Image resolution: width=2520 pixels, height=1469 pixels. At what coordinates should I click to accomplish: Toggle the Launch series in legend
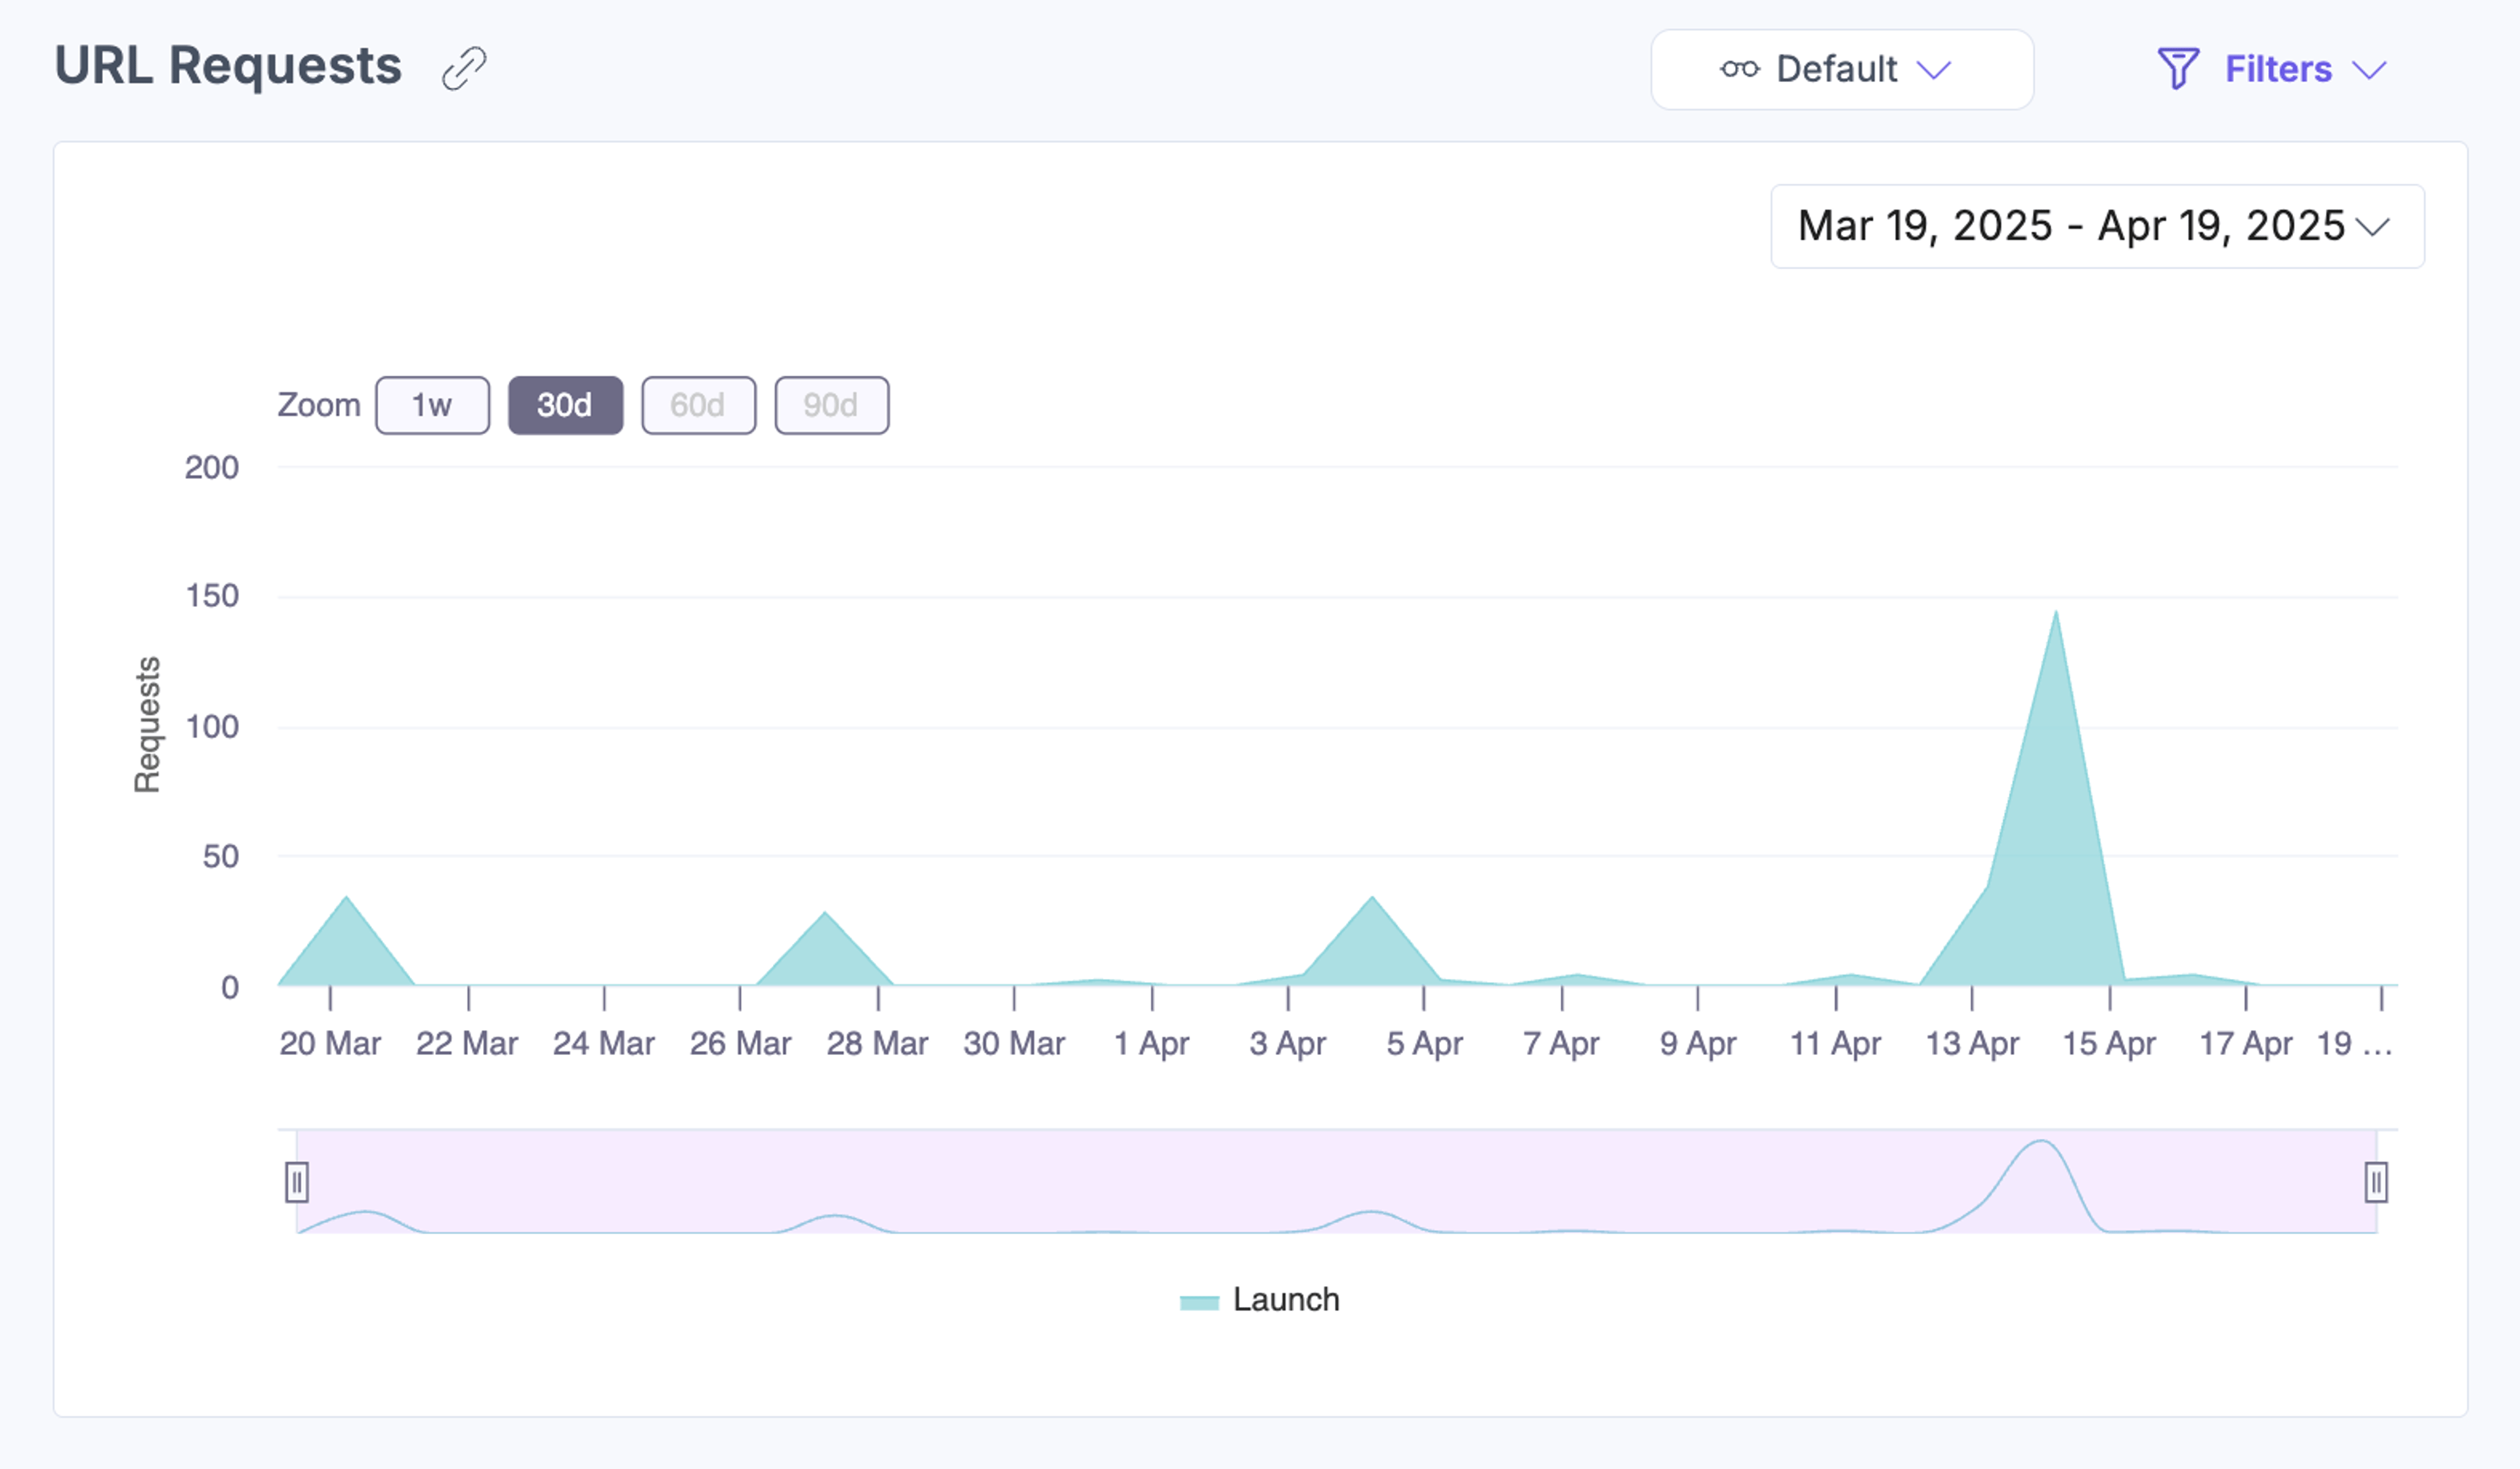click(x=1259, y=1300)
